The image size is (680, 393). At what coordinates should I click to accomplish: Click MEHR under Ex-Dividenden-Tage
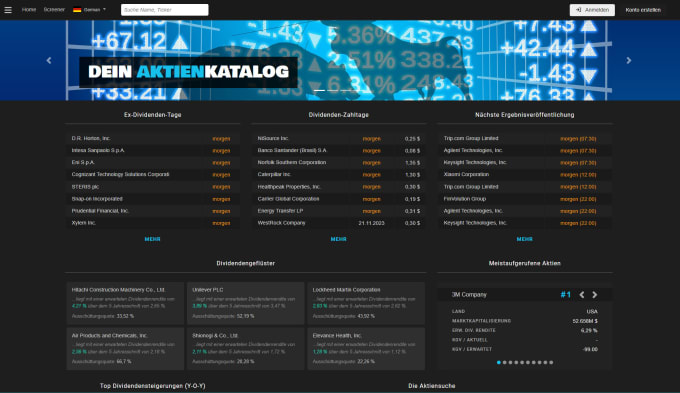152,239
